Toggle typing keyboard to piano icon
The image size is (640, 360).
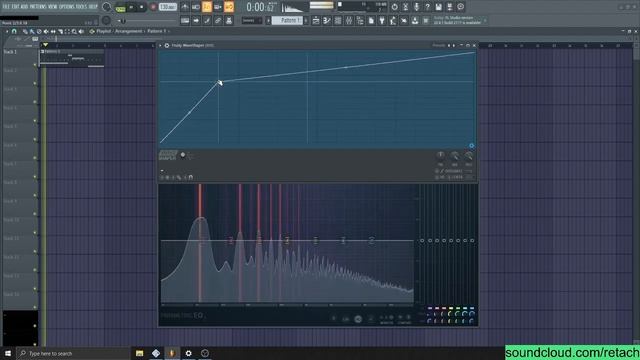(185, 20)
